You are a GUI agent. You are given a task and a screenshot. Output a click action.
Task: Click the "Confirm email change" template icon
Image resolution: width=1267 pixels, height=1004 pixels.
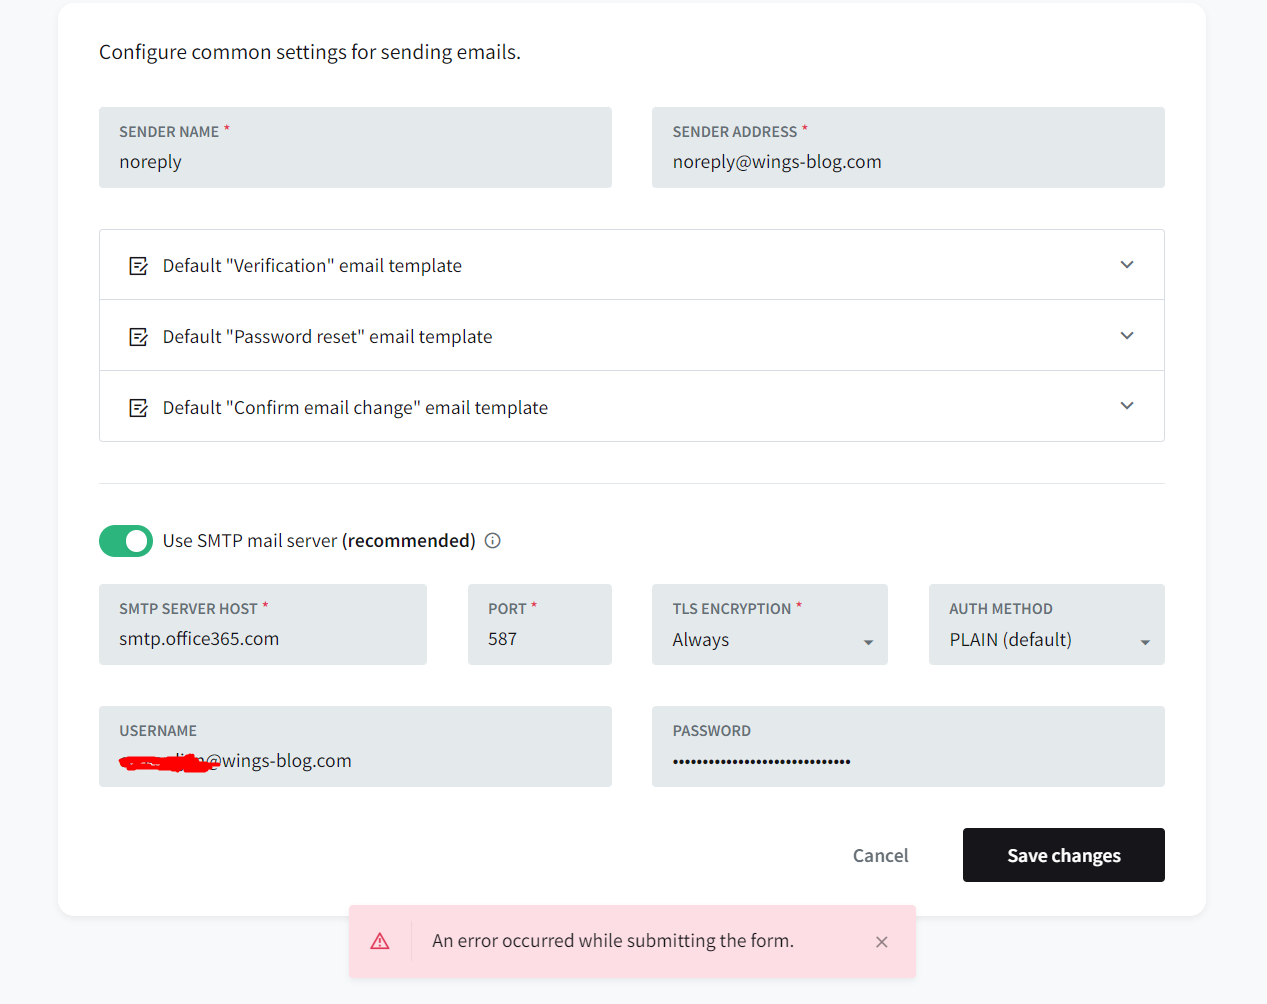[138, 407]
